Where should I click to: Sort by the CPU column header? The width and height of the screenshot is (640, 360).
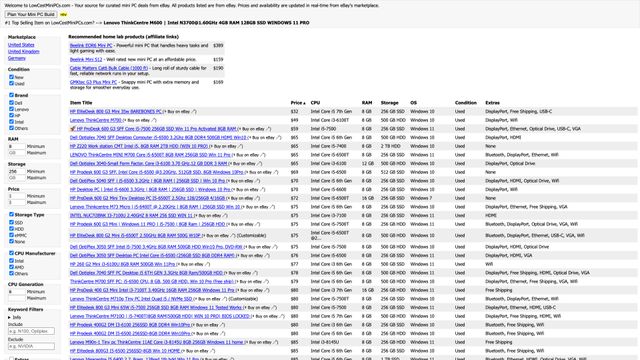(315, 103)
